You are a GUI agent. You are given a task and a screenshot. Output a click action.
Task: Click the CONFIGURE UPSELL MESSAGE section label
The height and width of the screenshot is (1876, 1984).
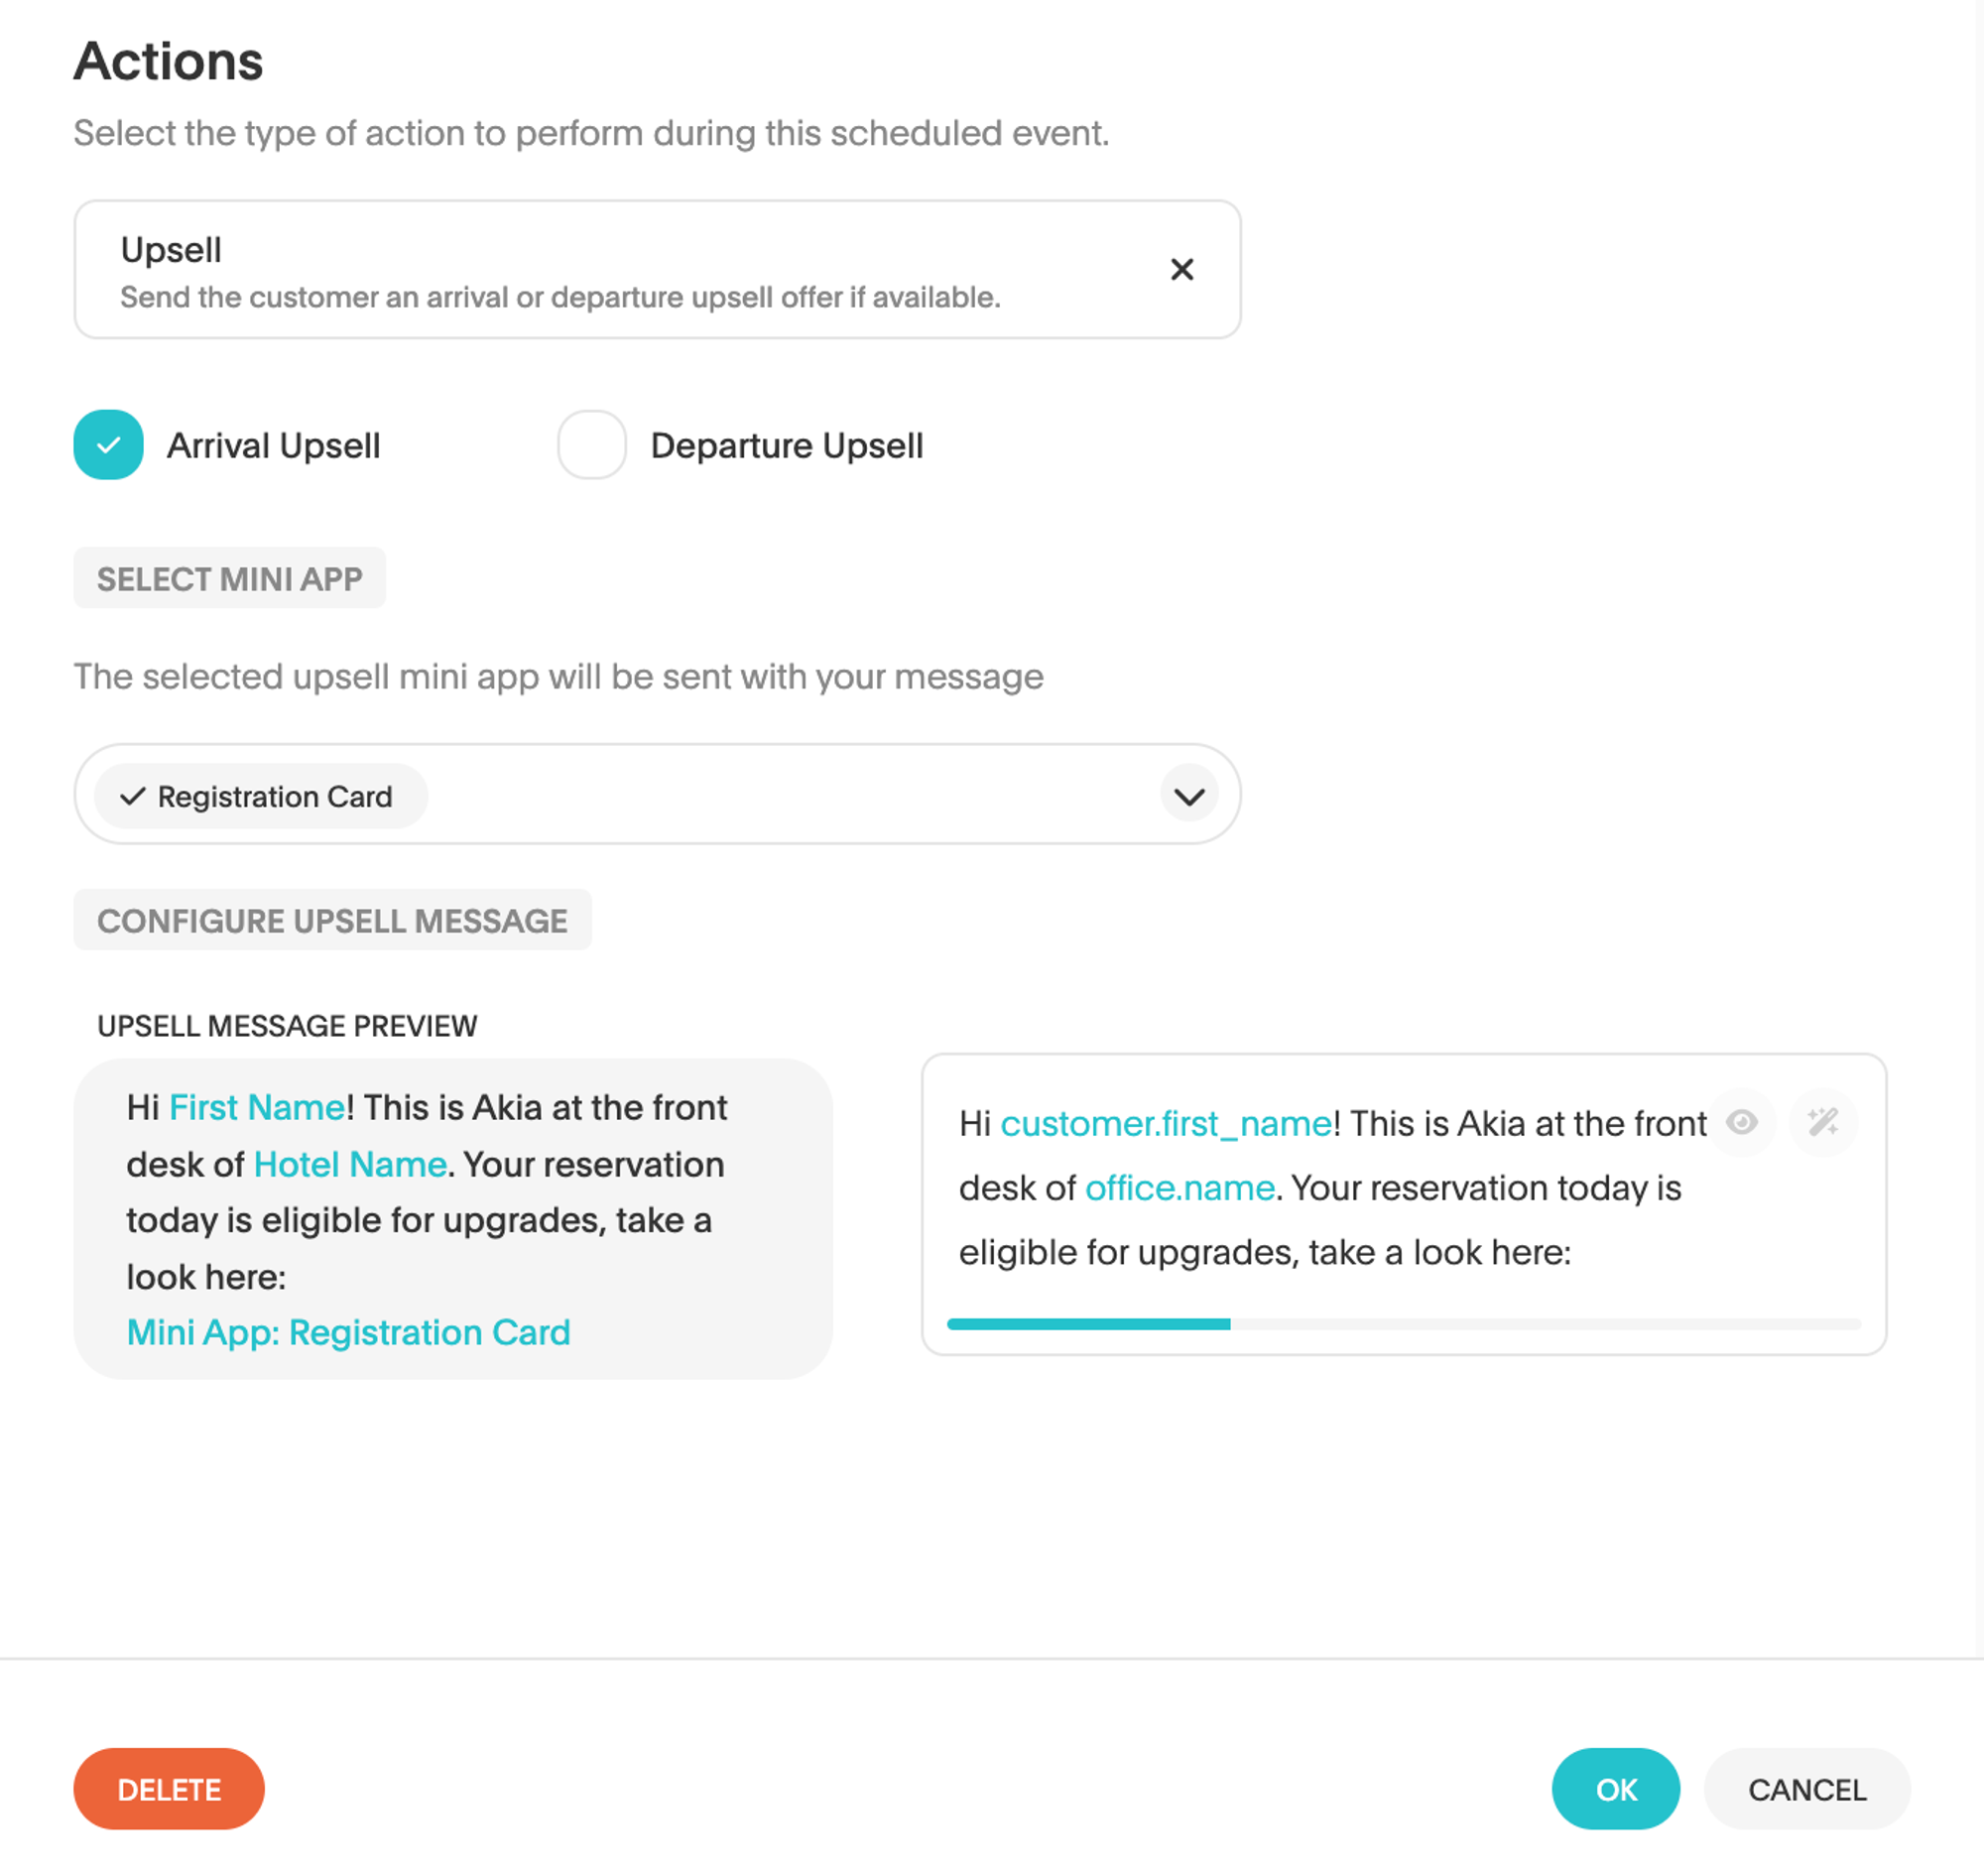(333, 921)
